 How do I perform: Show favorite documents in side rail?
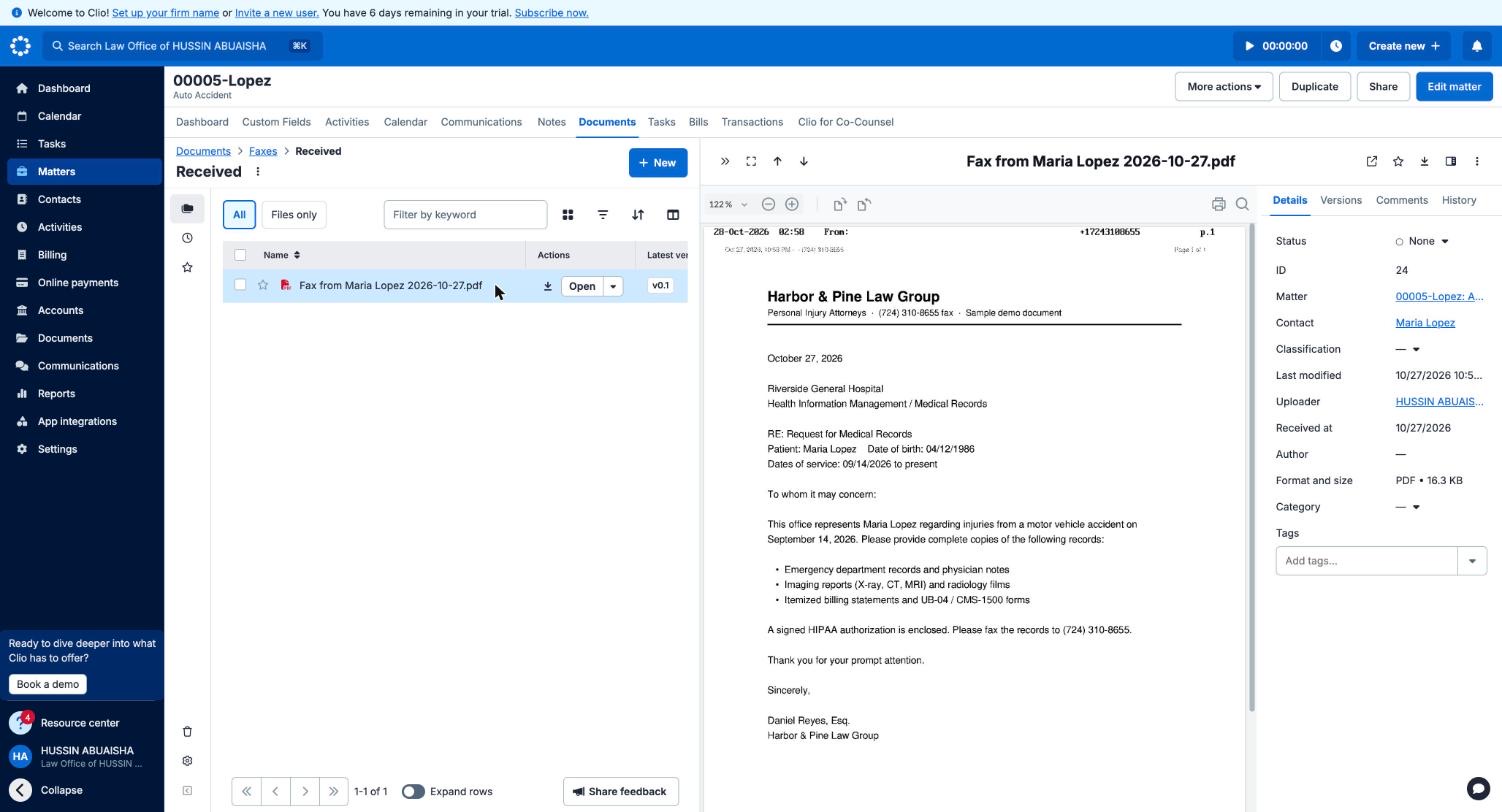pos(187,267)
